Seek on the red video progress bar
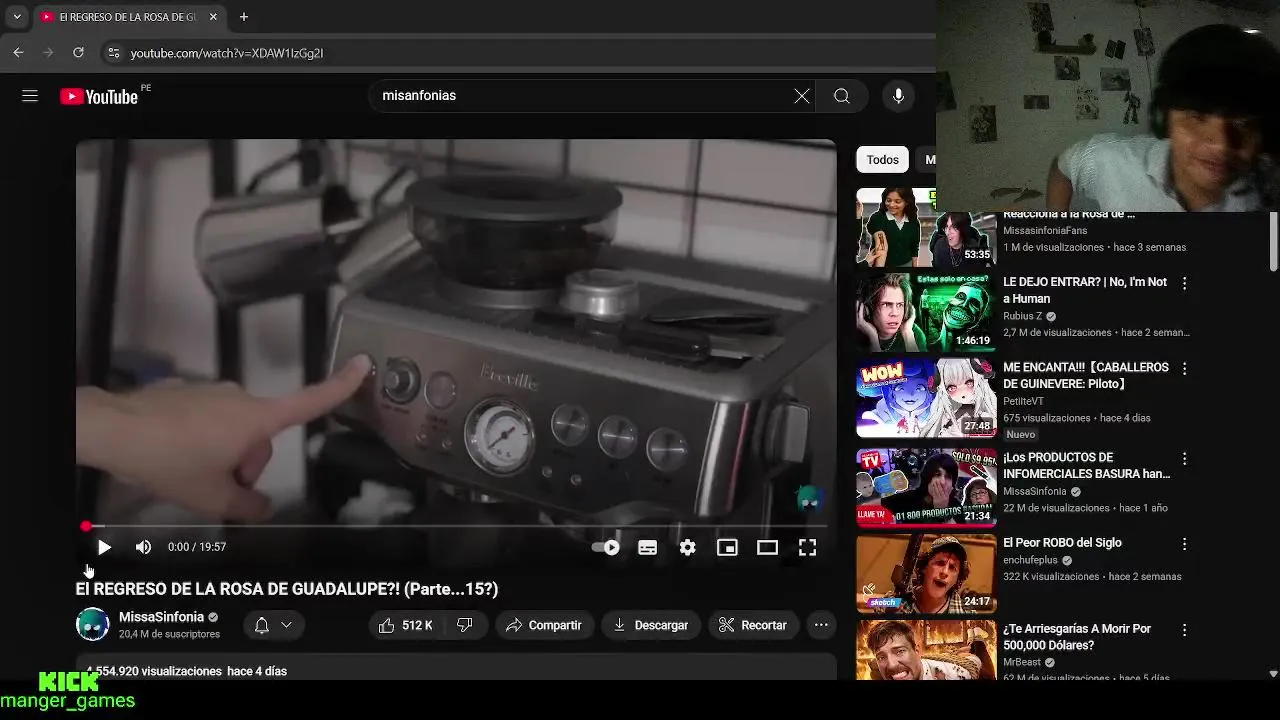The height and width of the screenshot is (720, 1280). click(x=456, y=526)
